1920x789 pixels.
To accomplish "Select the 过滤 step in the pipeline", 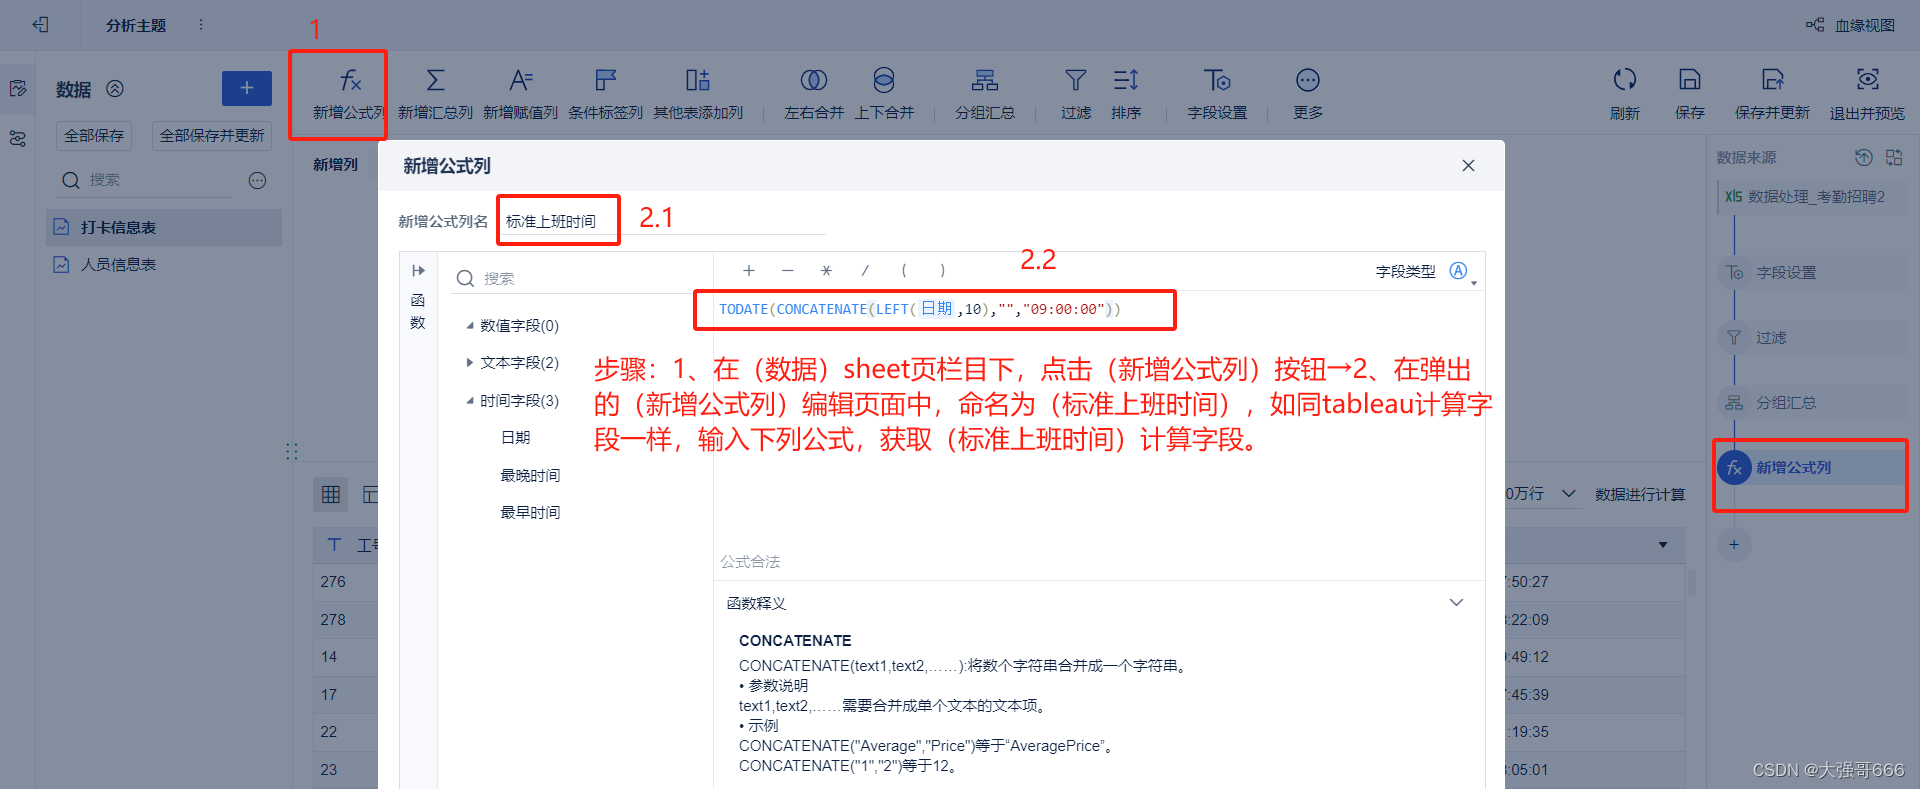I will (x=1811, y=338).
